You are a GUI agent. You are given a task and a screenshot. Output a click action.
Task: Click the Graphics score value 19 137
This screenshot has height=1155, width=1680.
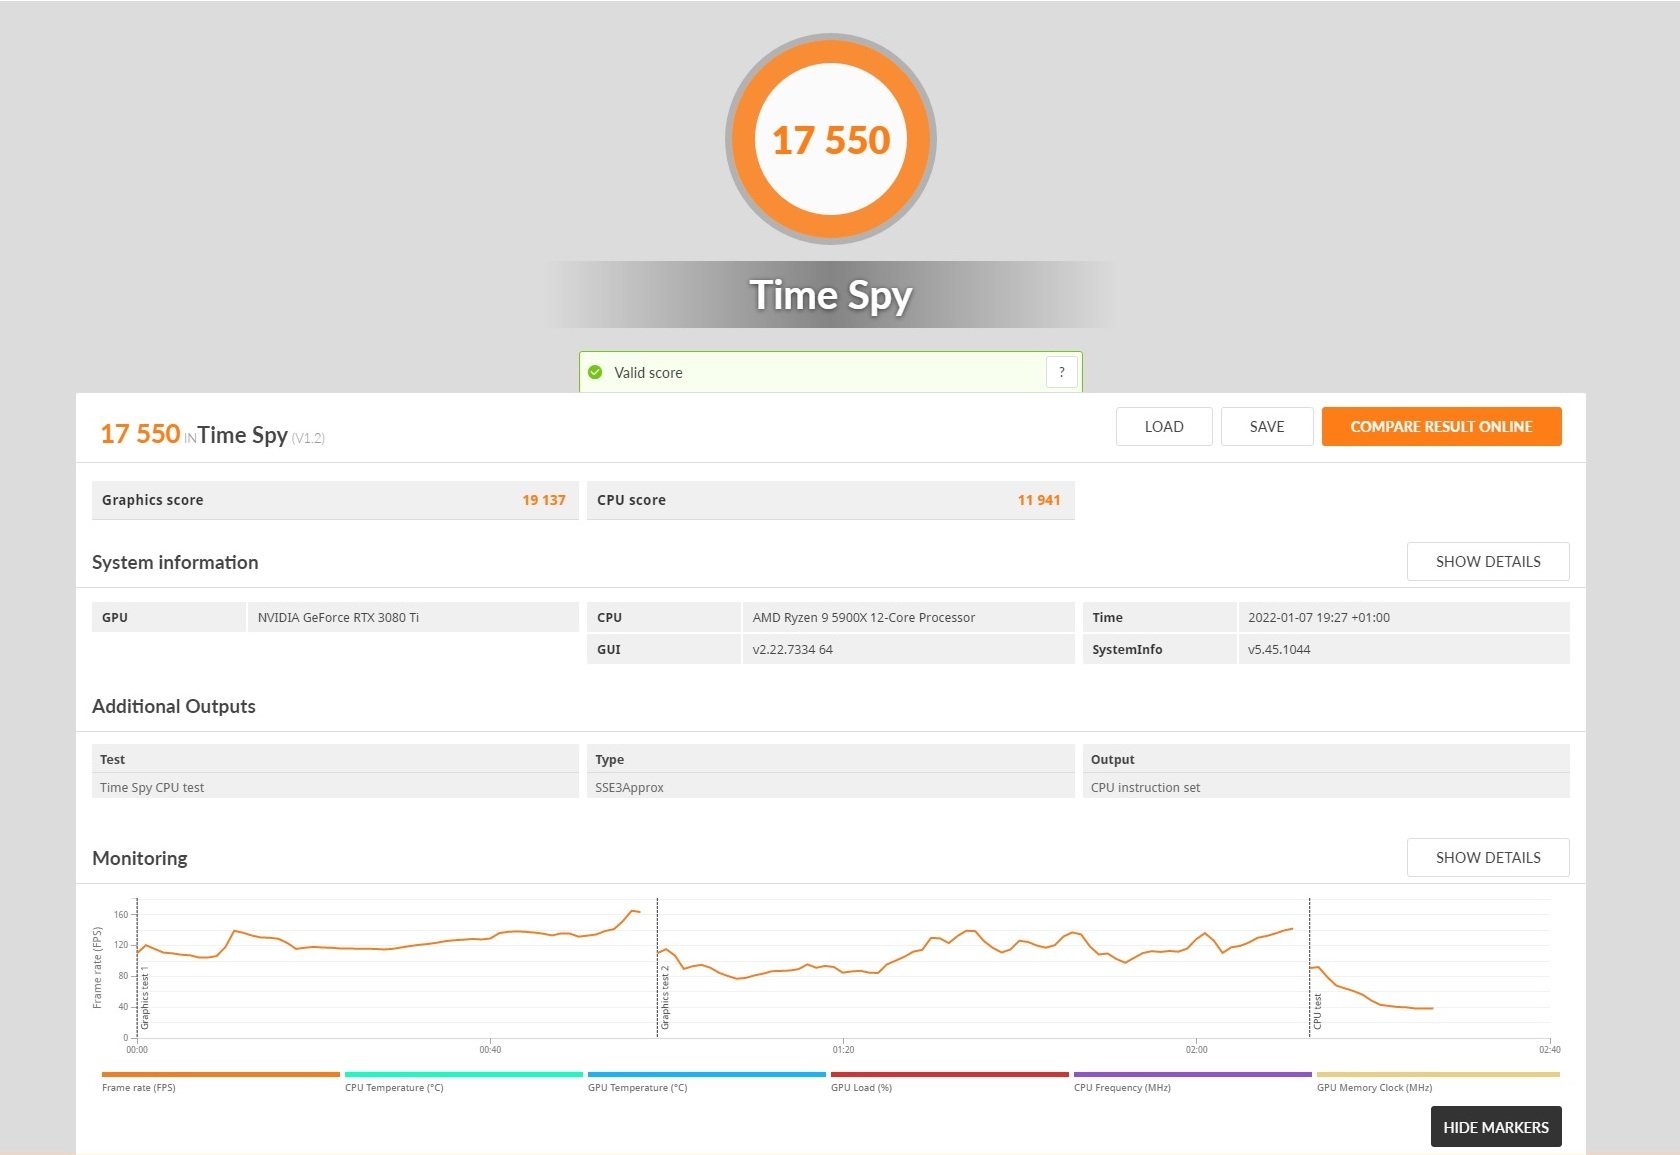point(544,500)
